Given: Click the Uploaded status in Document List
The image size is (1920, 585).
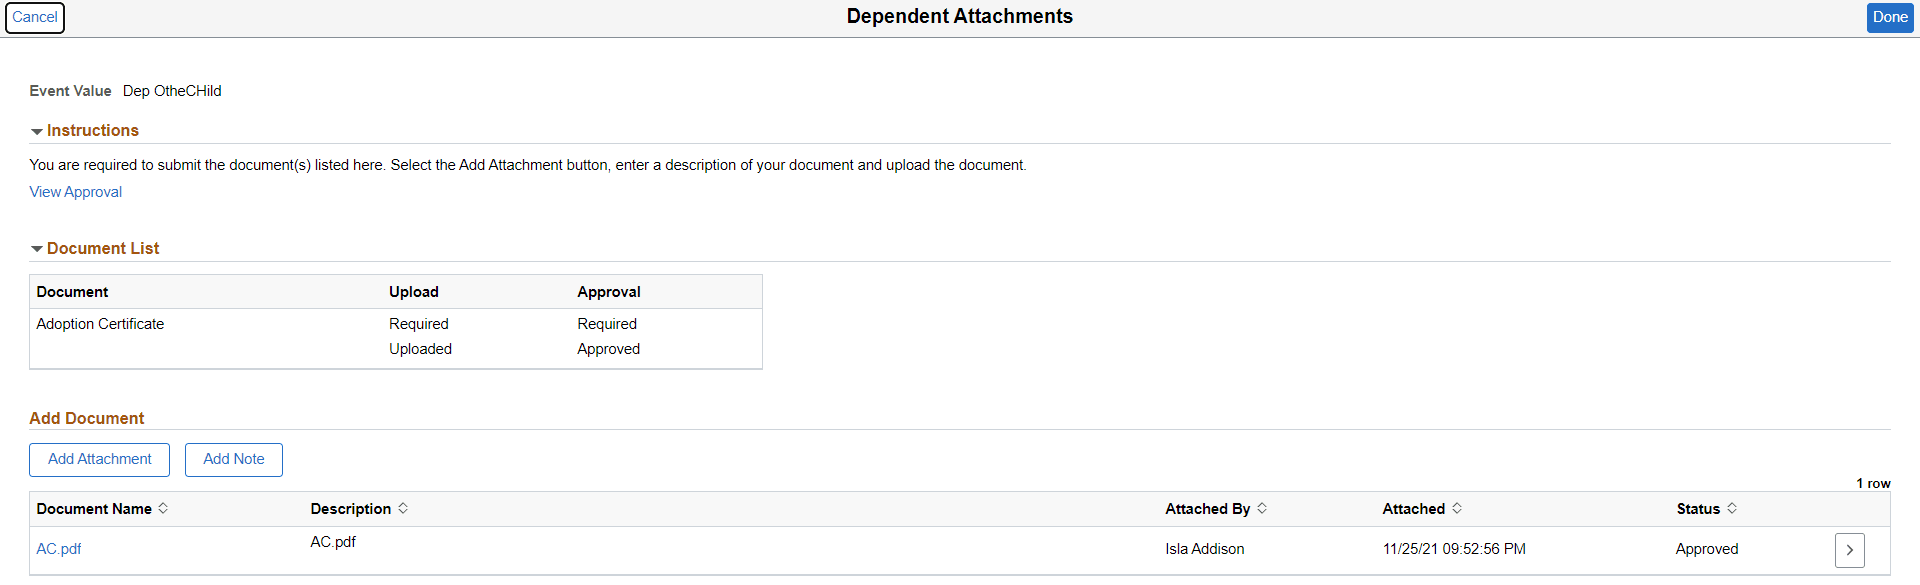Looking at the screenshot, I should pos(420,349).
